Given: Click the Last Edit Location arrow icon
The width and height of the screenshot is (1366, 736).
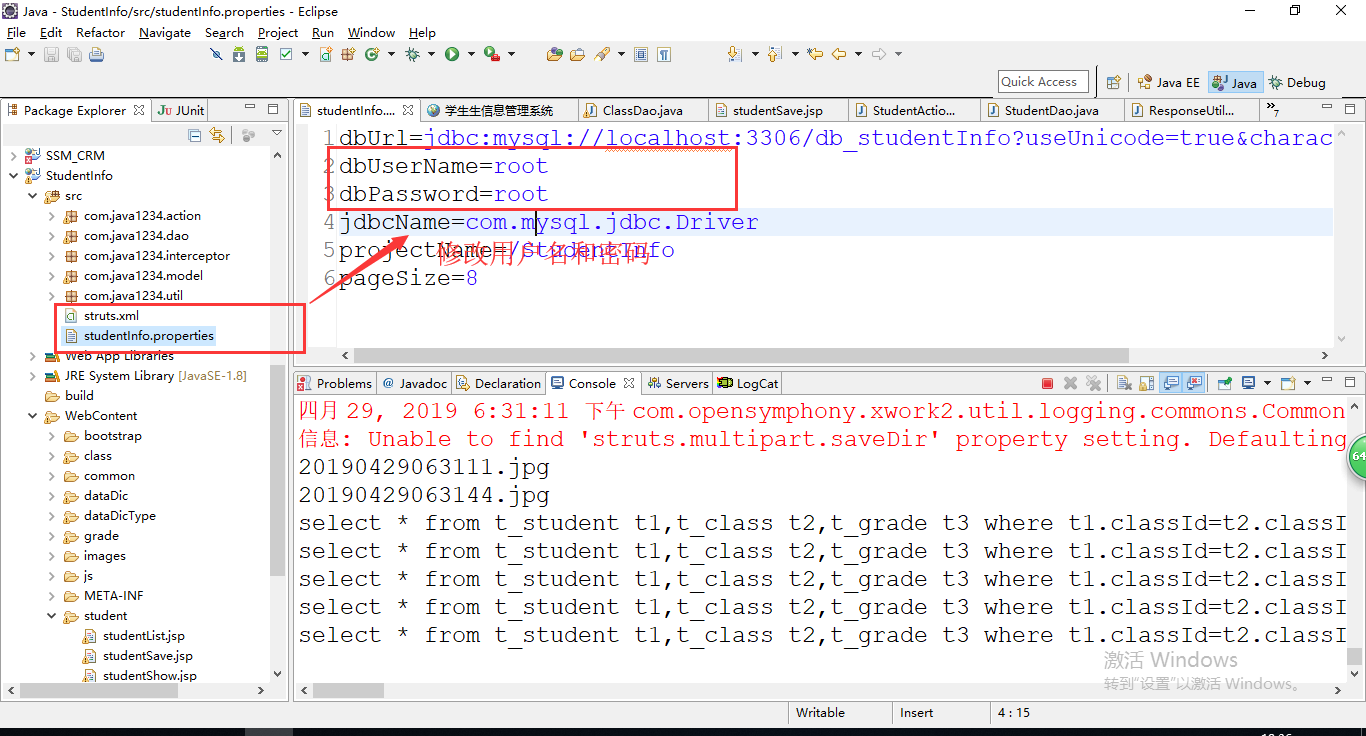Looking at the screenshot, I should coord(815,54).
